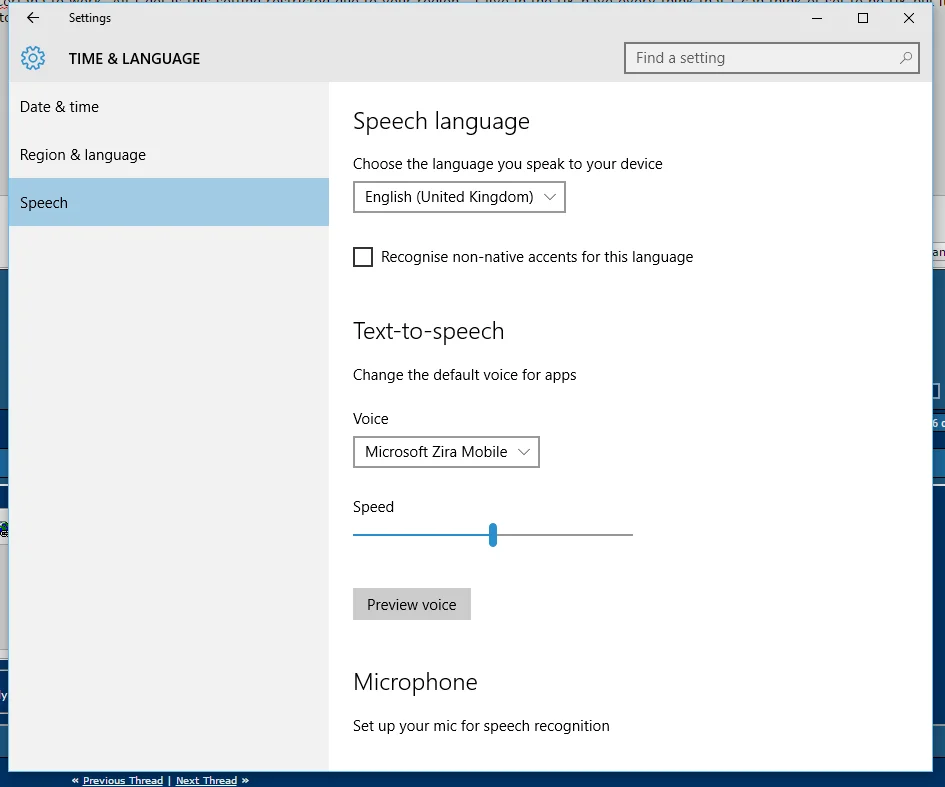The height and width of the screenshot is (787, 945).
Task: Open the Next Thread link behind Settings
Action: click(x=206, y=780)
